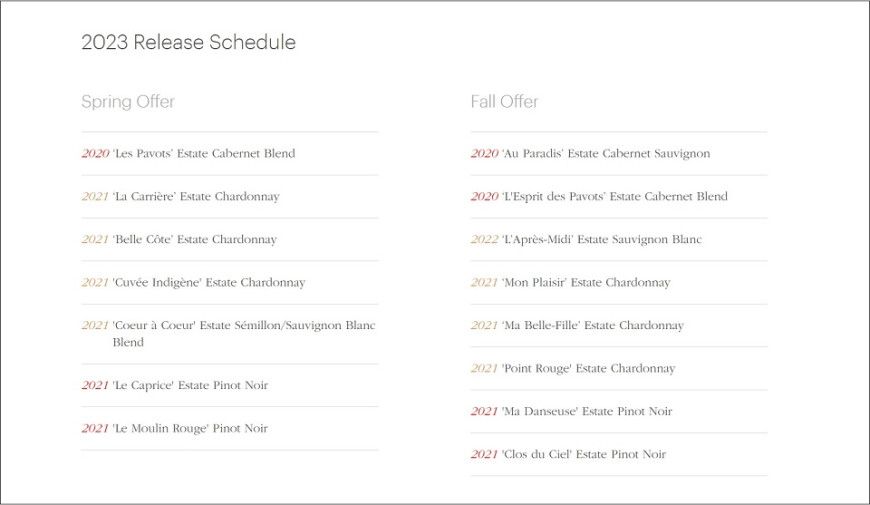Open 2021 'La Carrière' Estate Chardonnay
This screenshot has width=870, height=505.
[180, 196]
